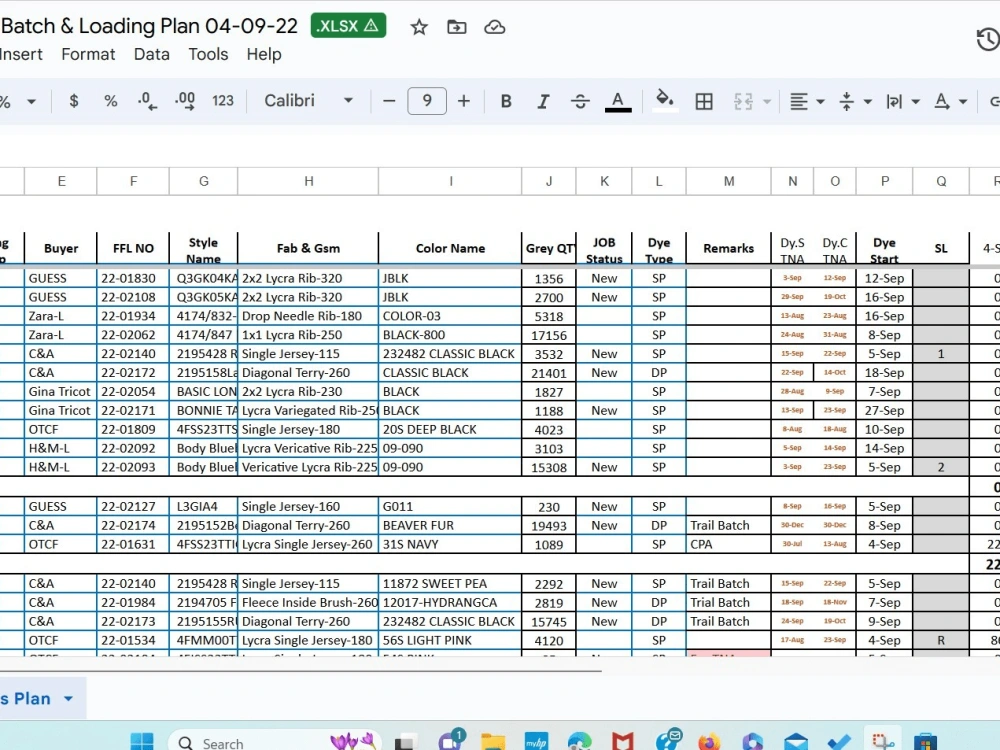Select the cell Drop Needle Rib-180

coord(308,316)
